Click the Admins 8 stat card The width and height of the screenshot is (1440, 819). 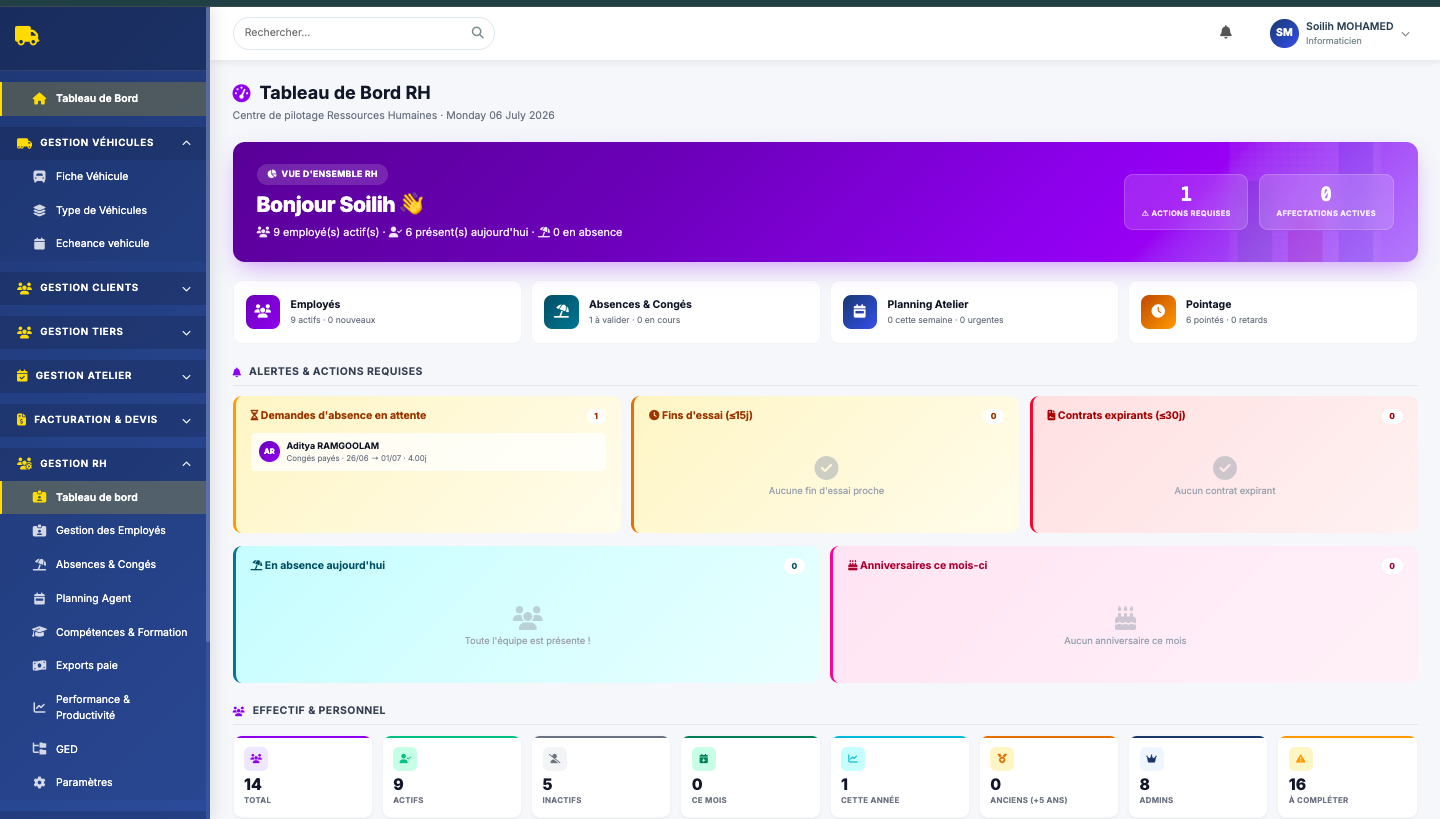pyautogui.click(x=1198, y=777)
